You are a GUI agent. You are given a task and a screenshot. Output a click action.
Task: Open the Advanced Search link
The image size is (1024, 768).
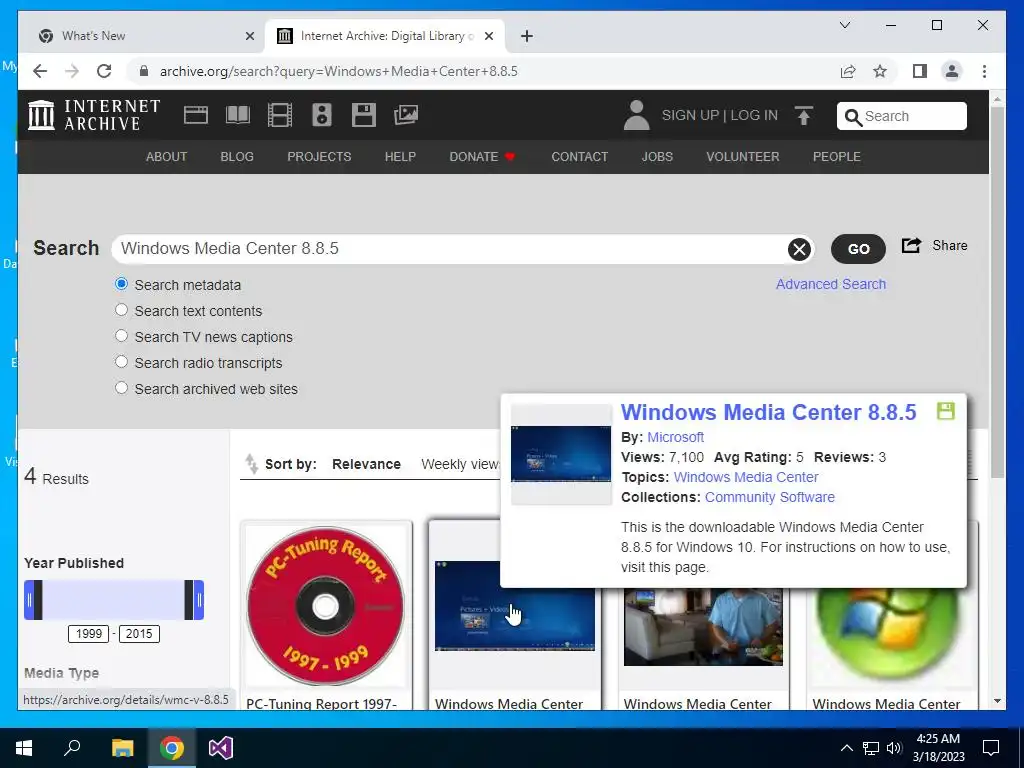pos(831,284)
